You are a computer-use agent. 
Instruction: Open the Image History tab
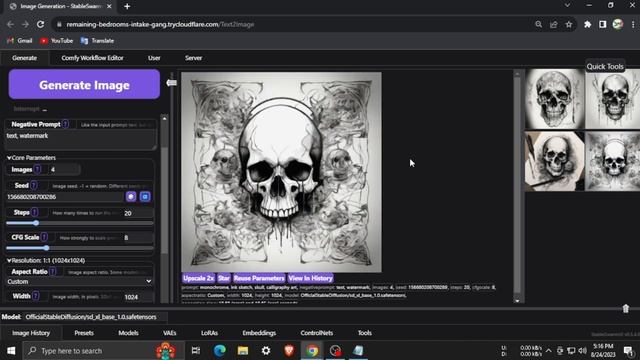(31, 333)
